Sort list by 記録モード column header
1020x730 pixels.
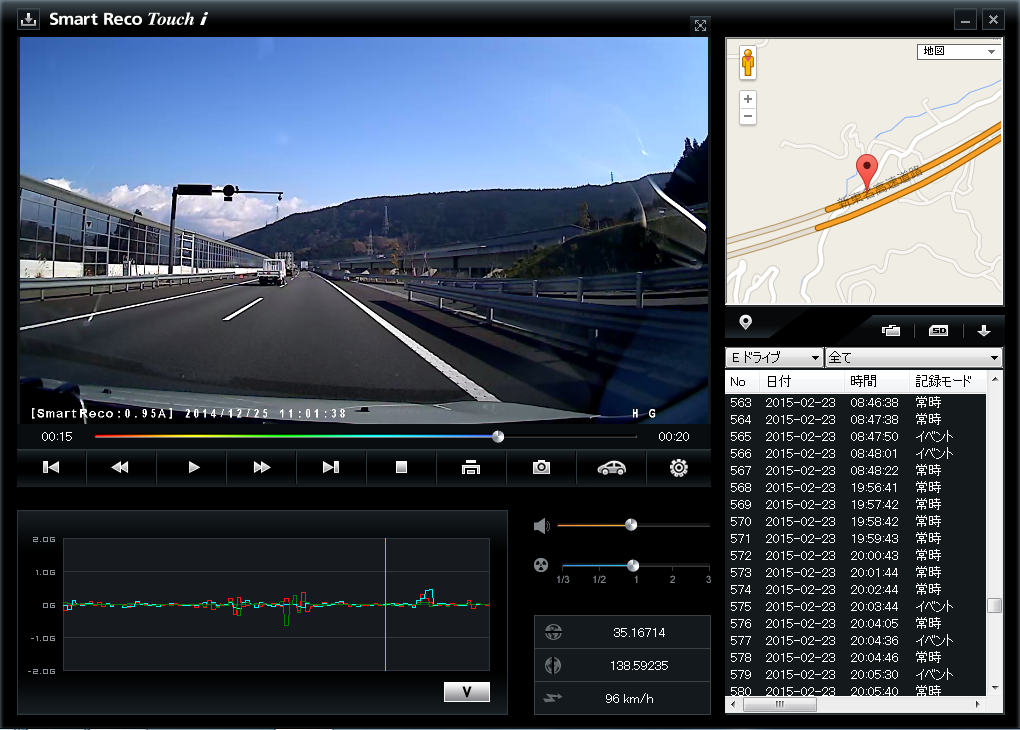tap(947, 382)
